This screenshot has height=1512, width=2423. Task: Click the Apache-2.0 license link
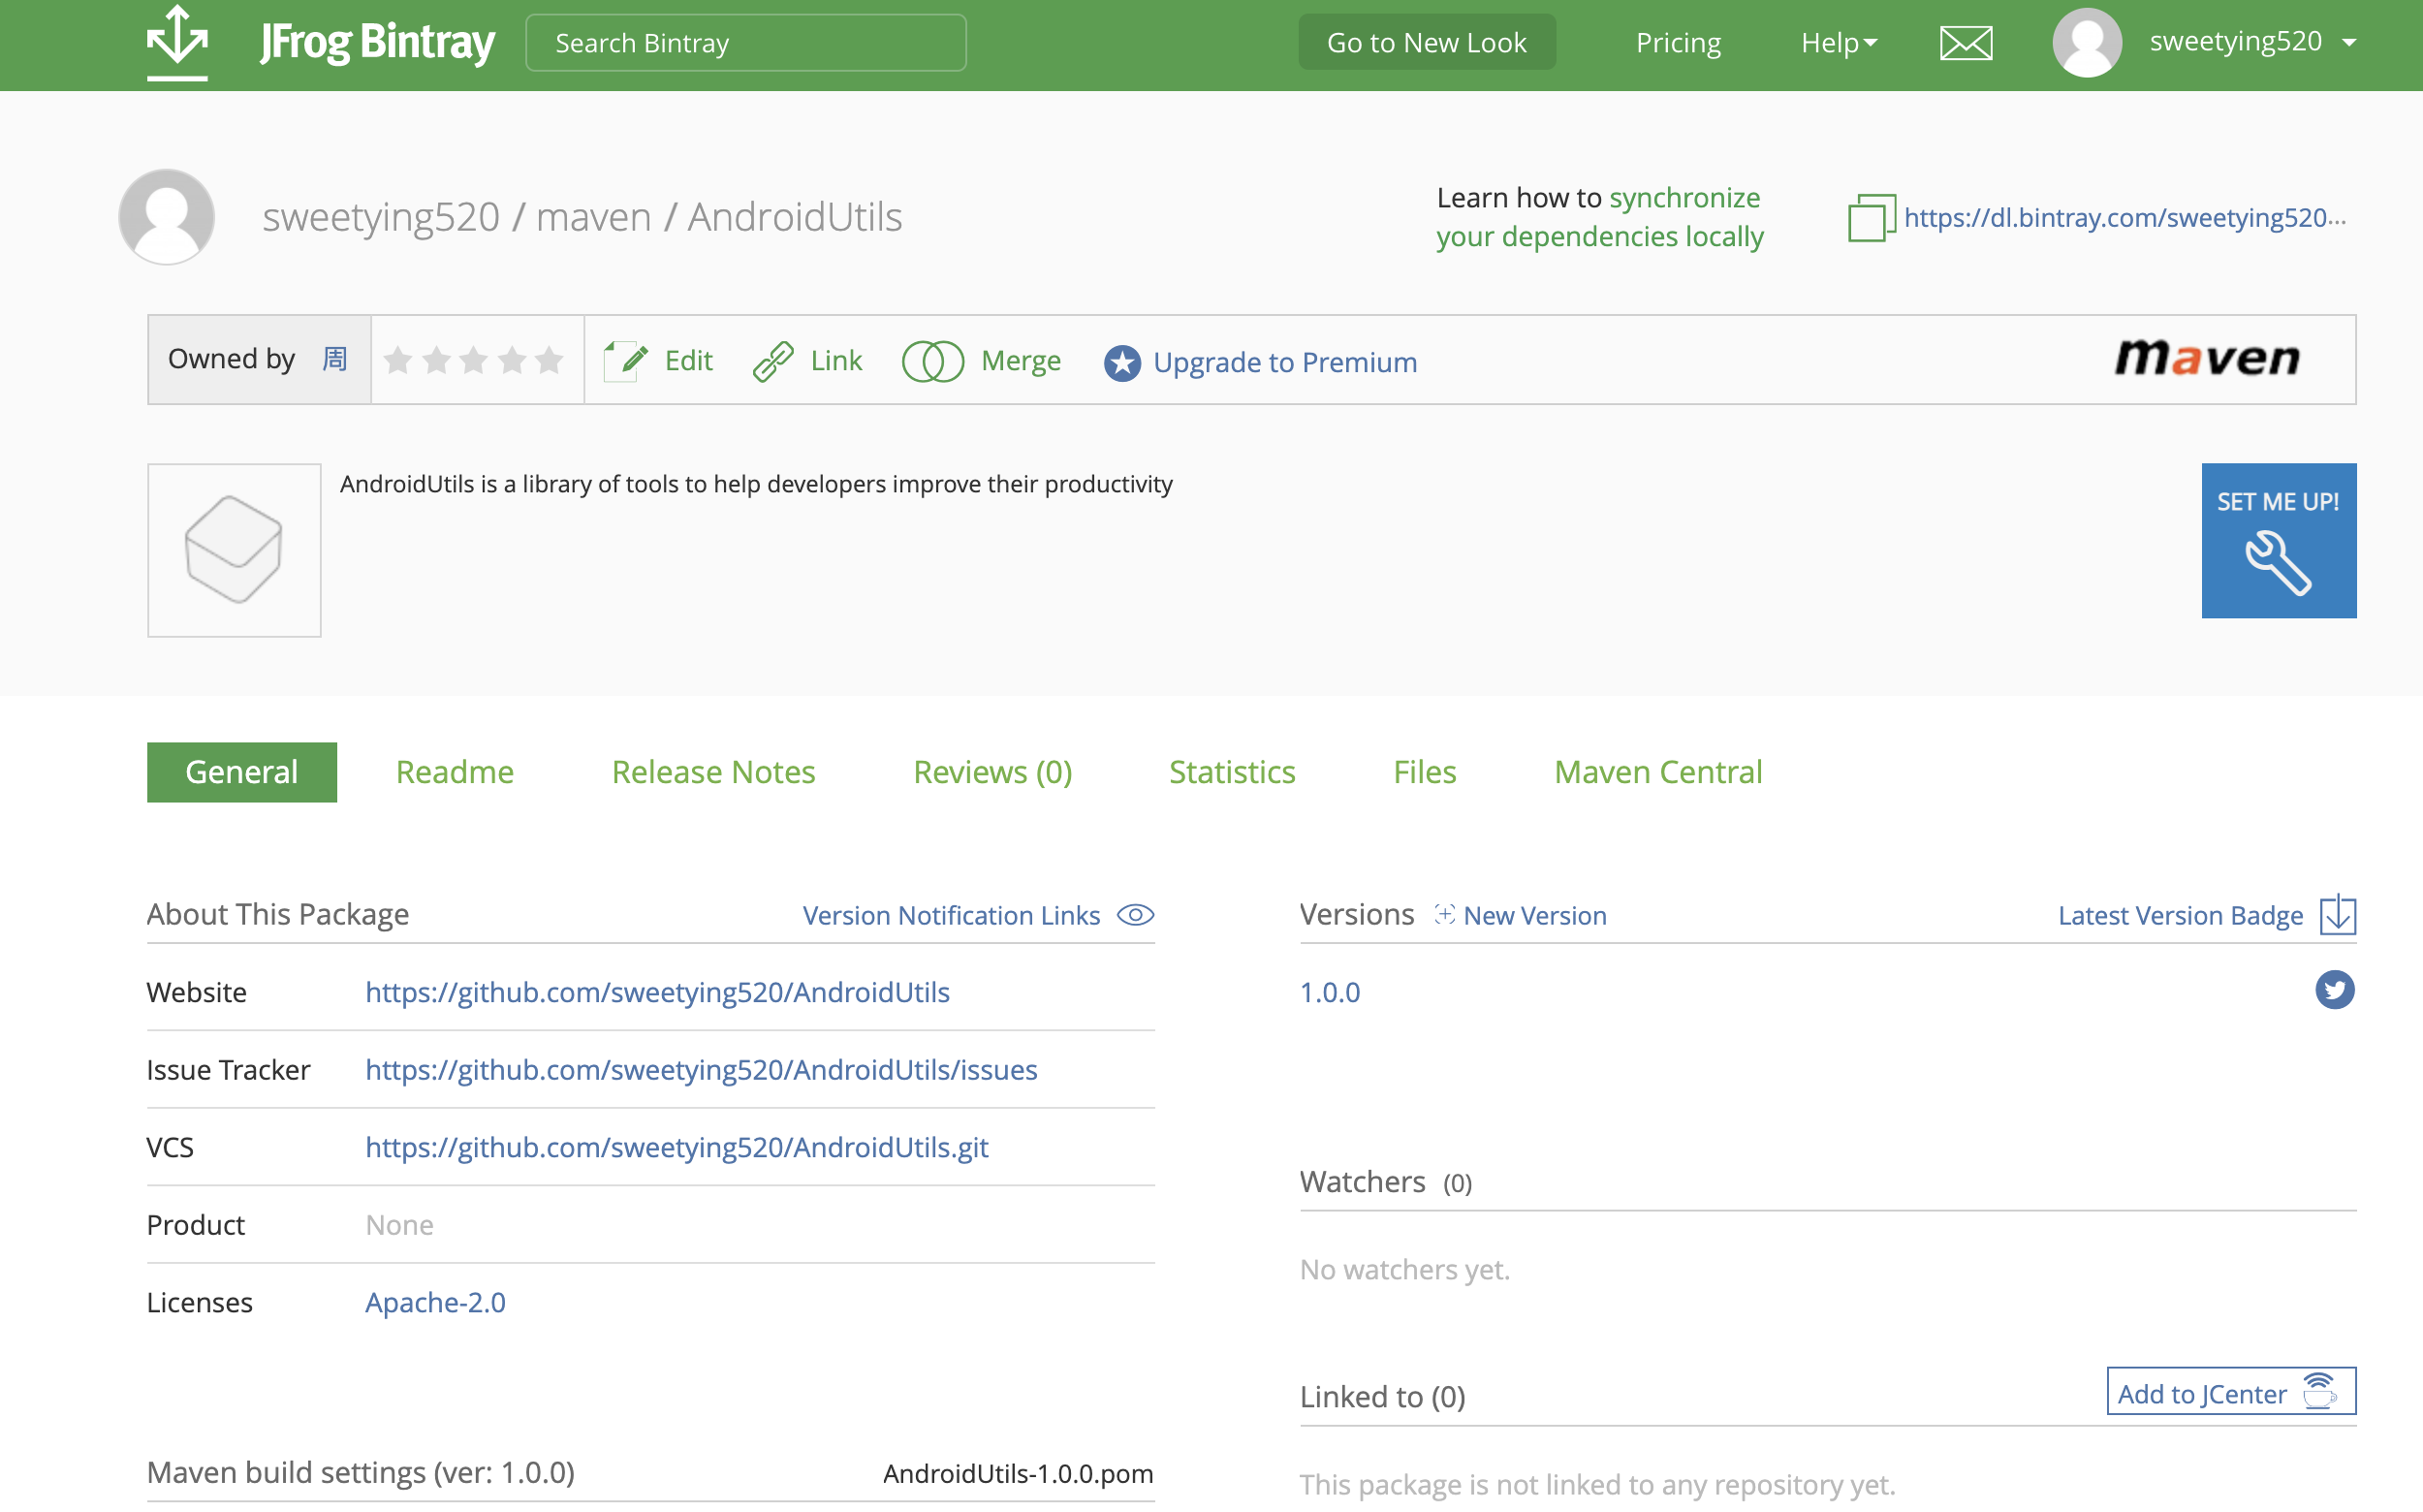tap(435, 1302)
